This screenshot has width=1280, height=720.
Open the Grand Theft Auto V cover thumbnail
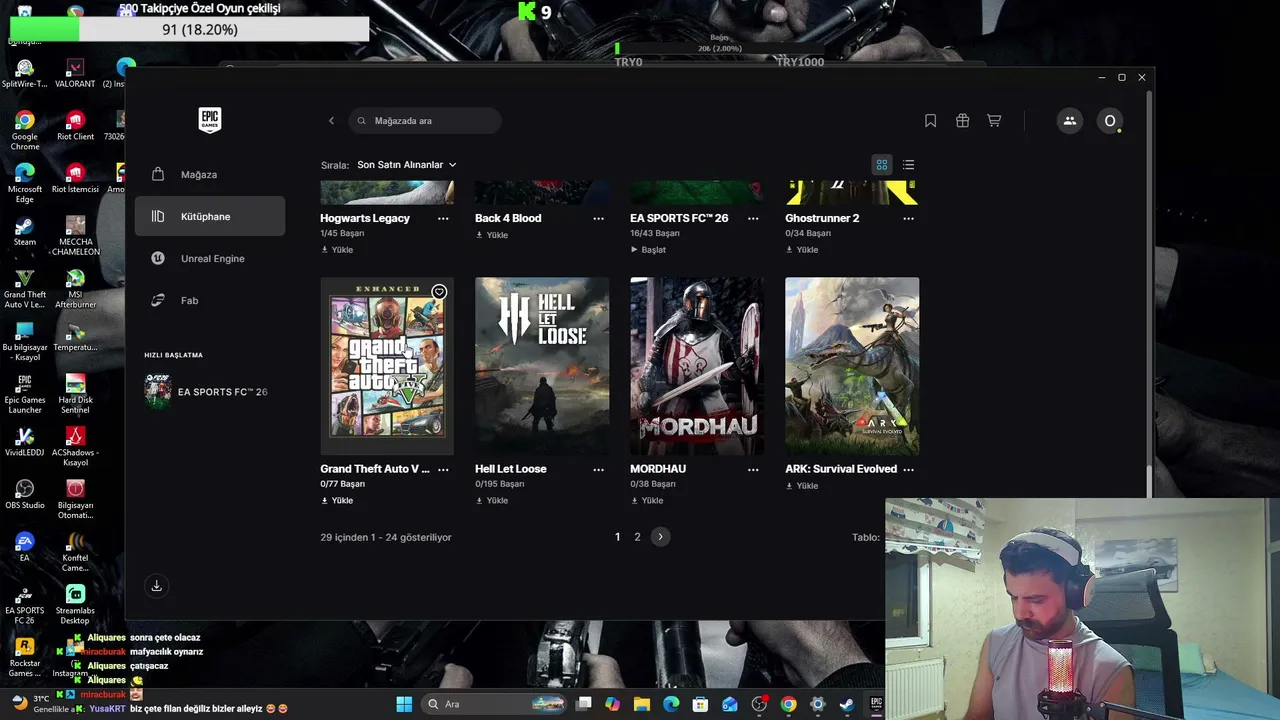[387, 366]
